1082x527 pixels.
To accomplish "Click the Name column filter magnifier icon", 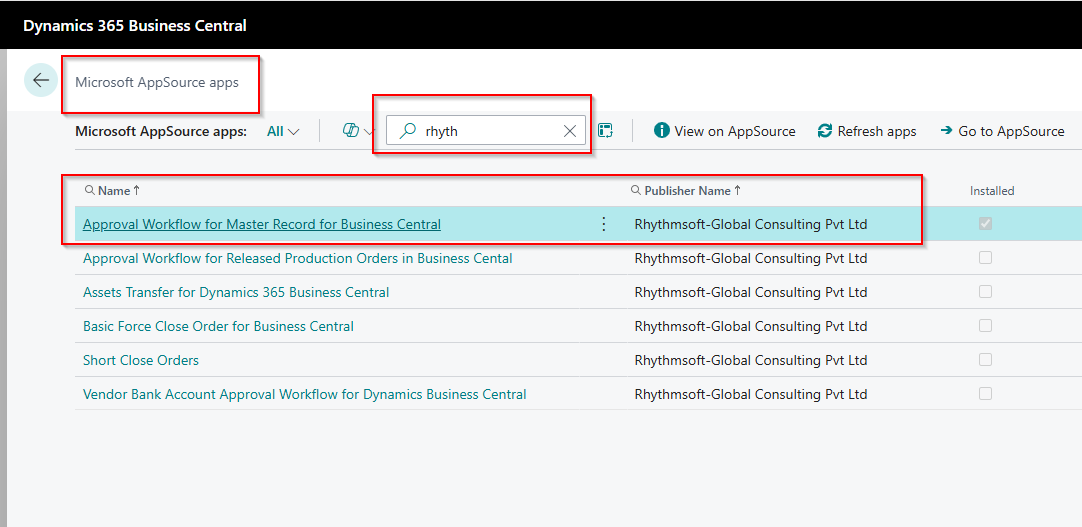I will pos(89,190).
